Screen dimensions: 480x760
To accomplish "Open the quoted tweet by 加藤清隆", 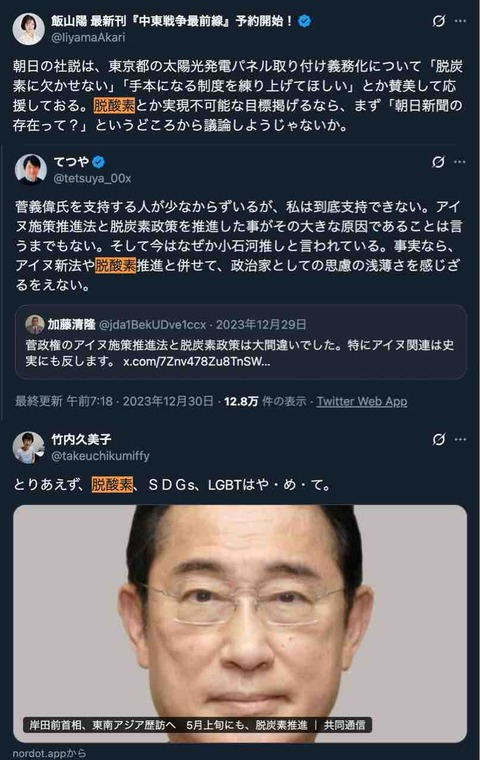I will 240,342.
